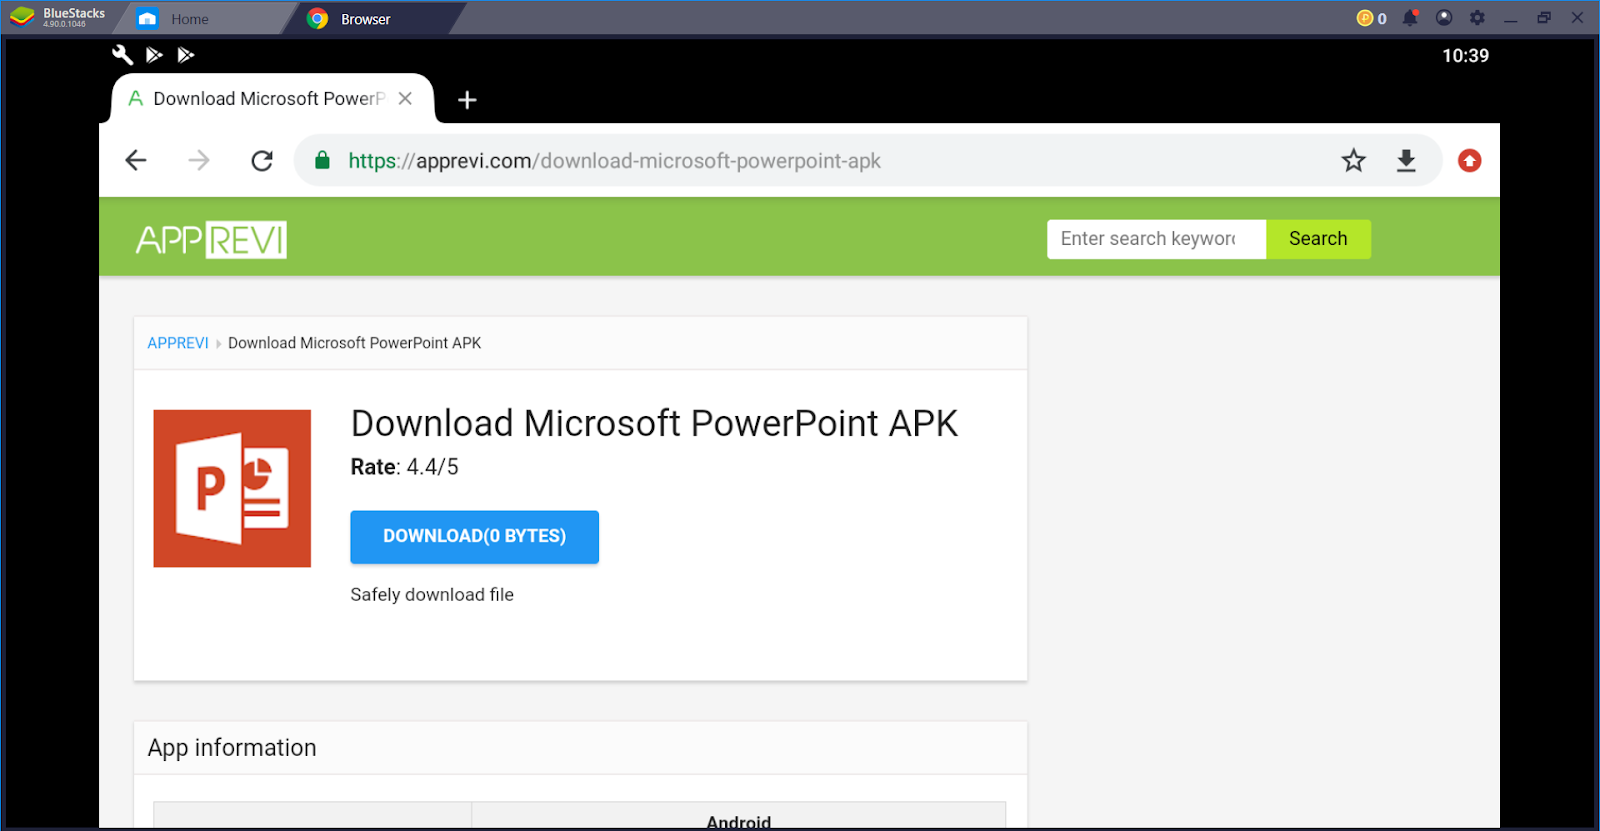The height and width of the screenshot is (831, 1600).
Task: Open BlueStacks settings gear
Action: point(1477,18)
